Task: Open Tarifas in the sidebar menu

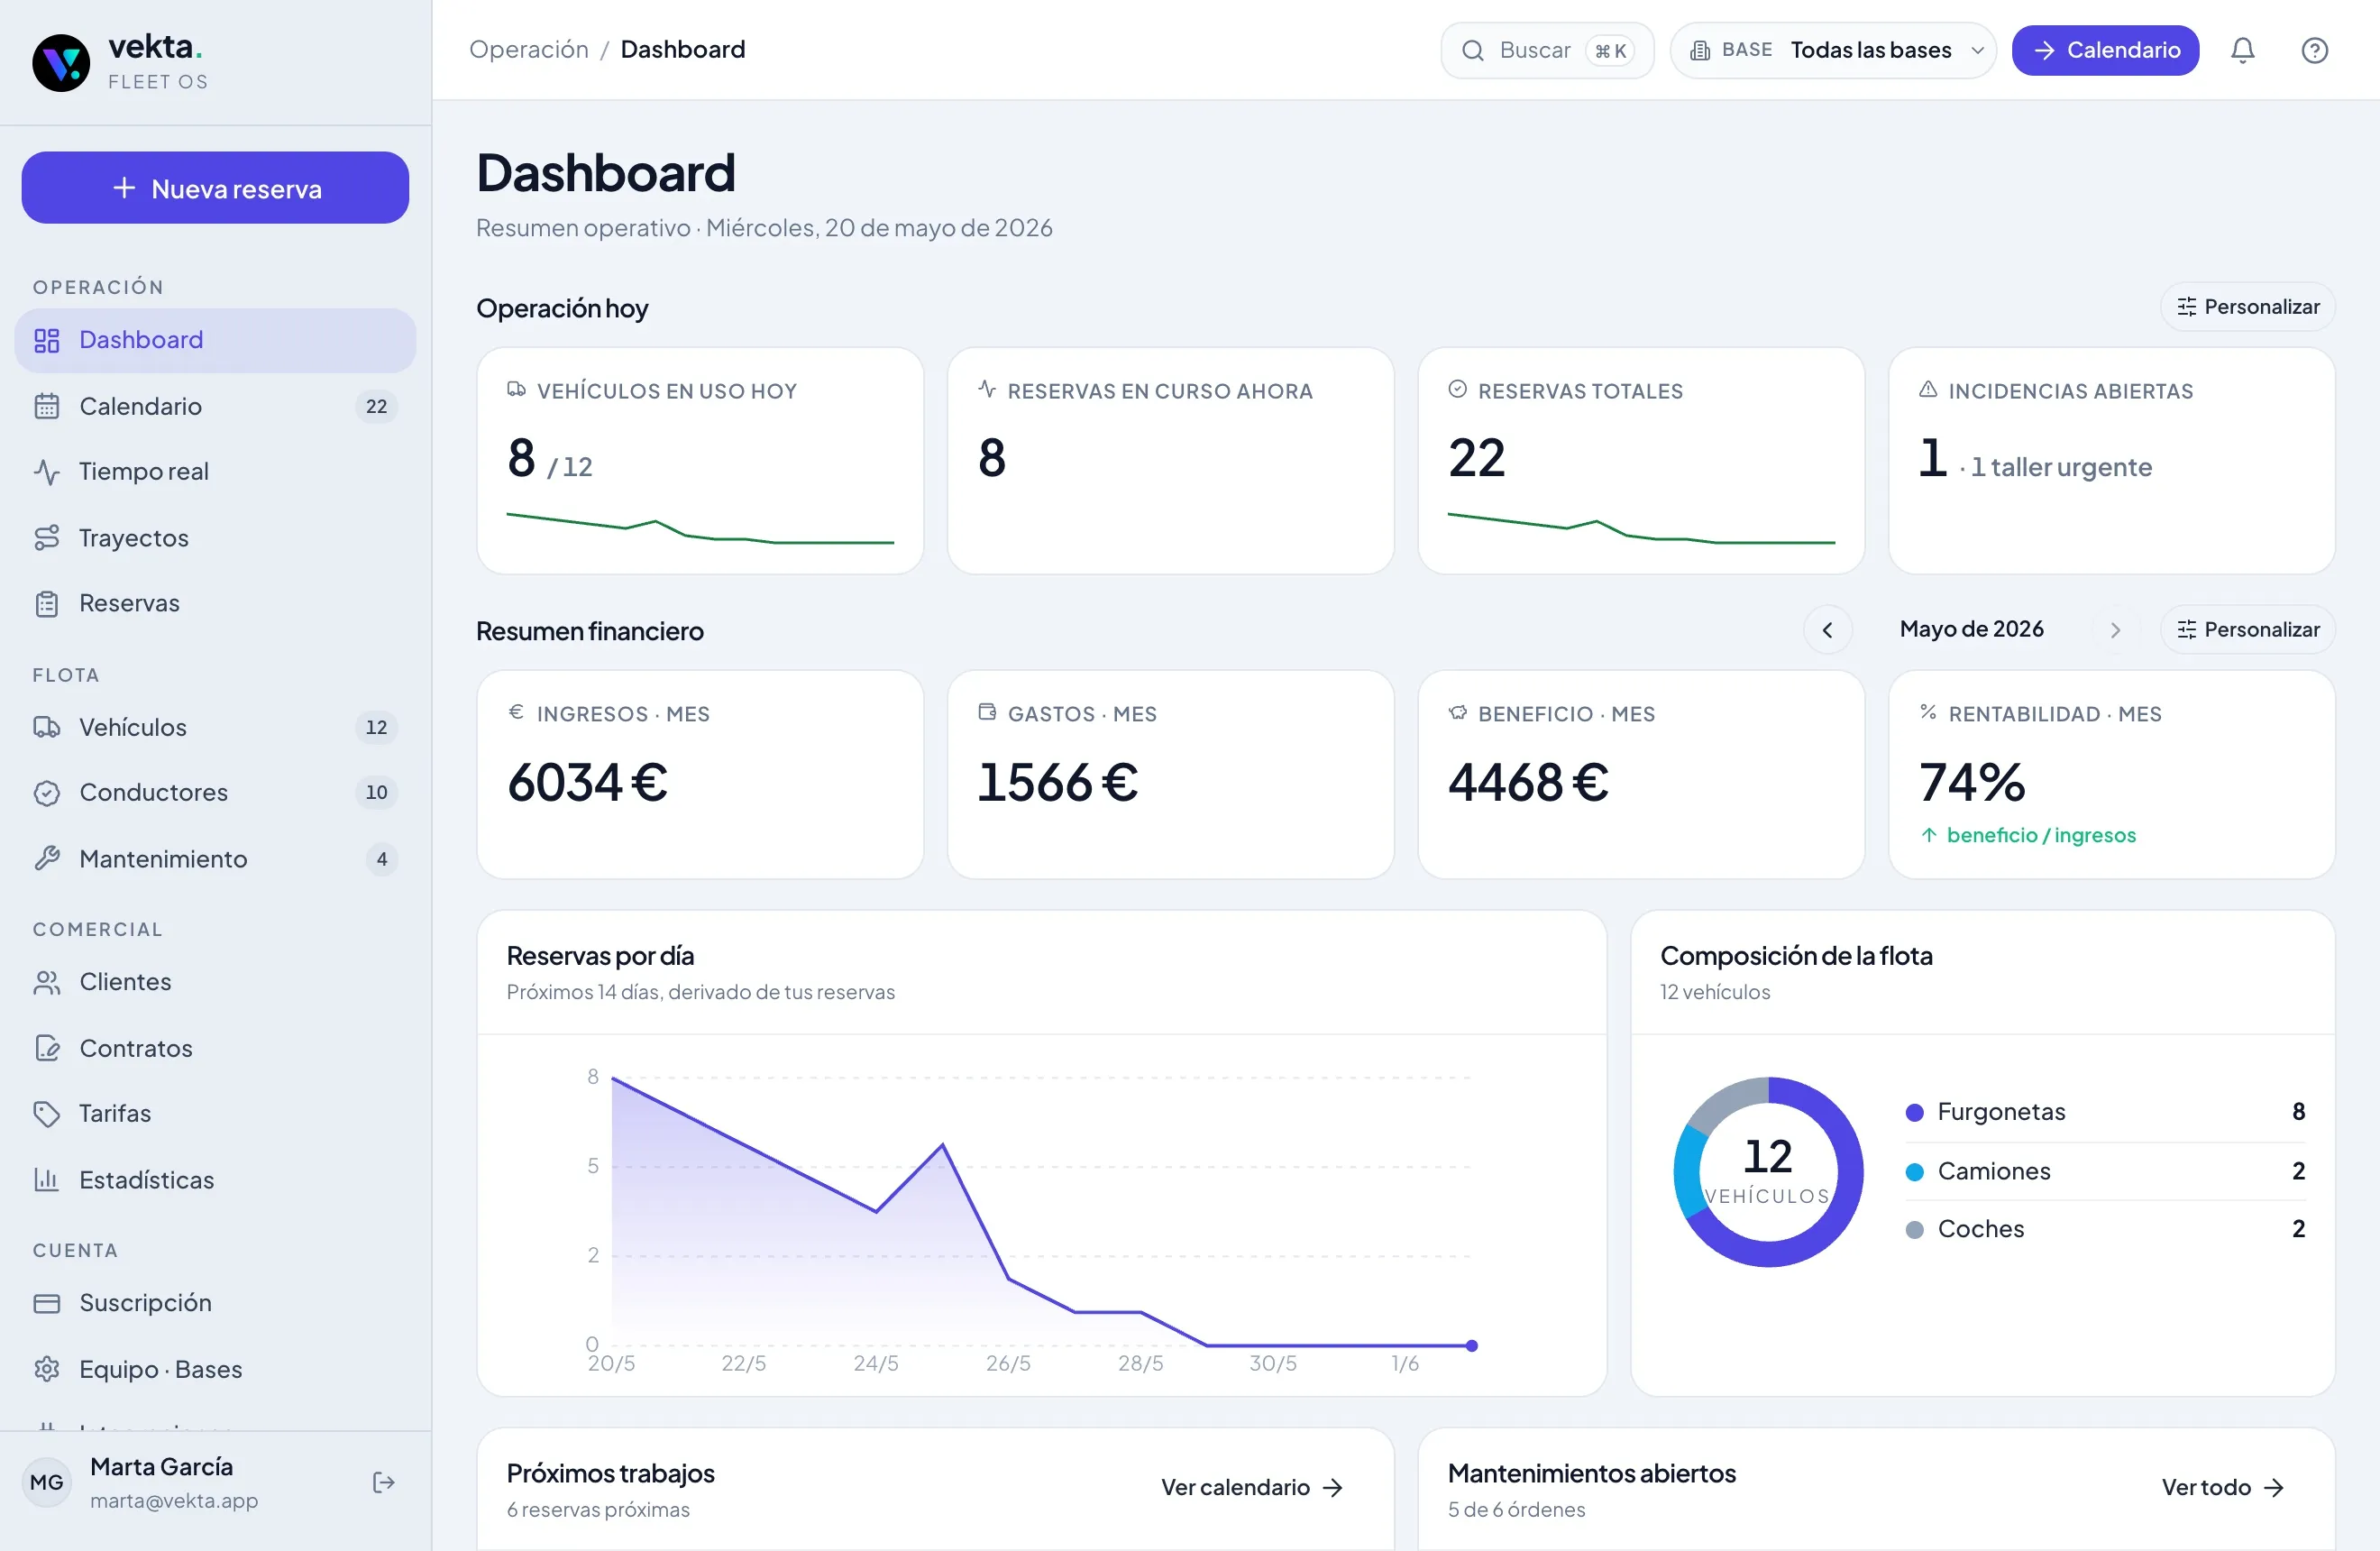Action: [215, 1113]
